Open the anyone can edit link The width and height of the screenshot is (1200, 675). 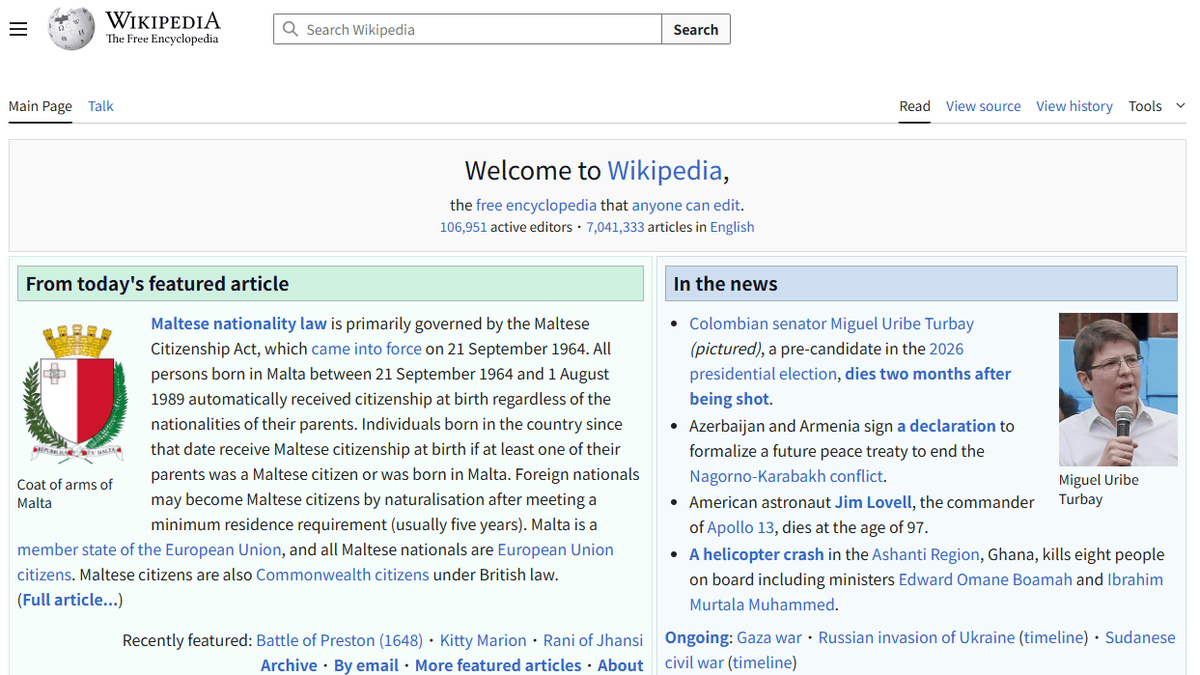(686, 205)
